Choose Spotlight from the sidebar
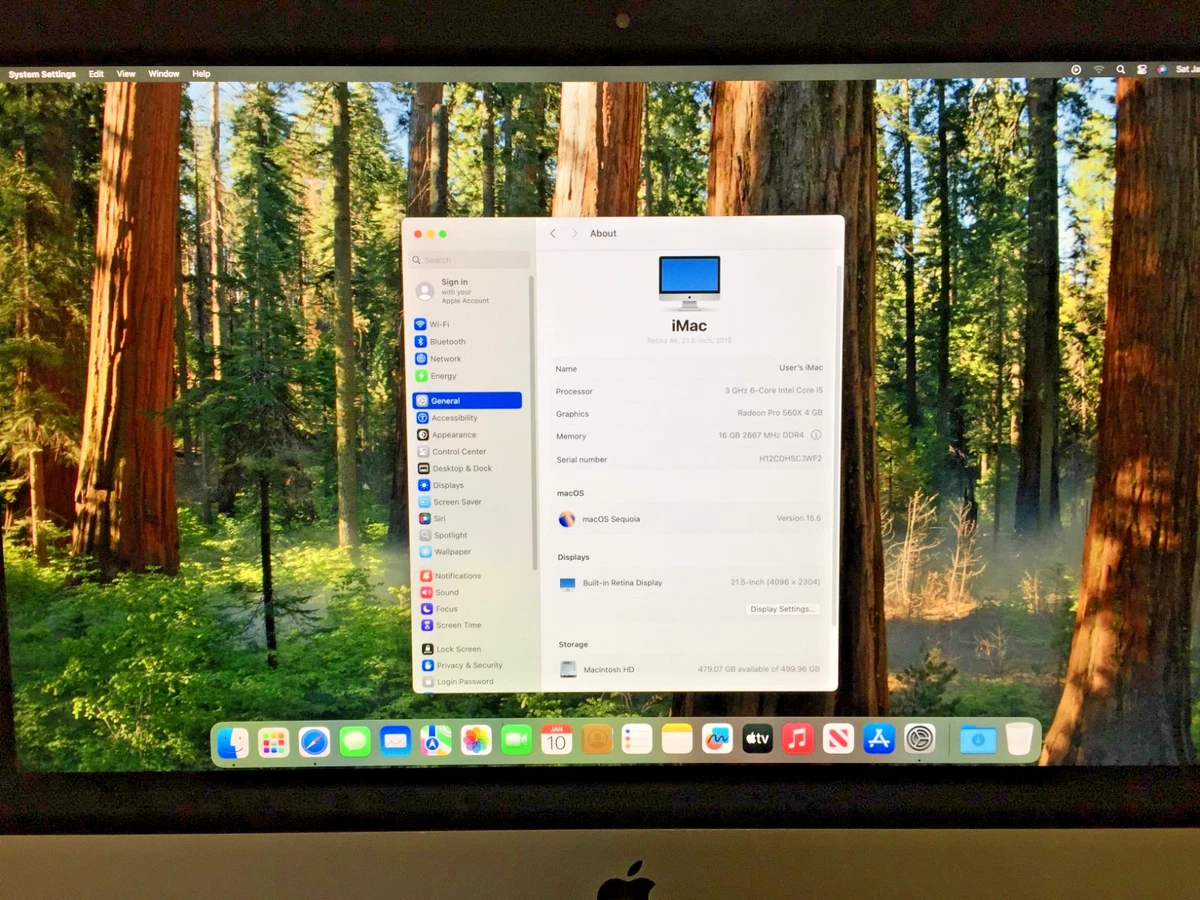1200x900 pixels. (445, 535)
